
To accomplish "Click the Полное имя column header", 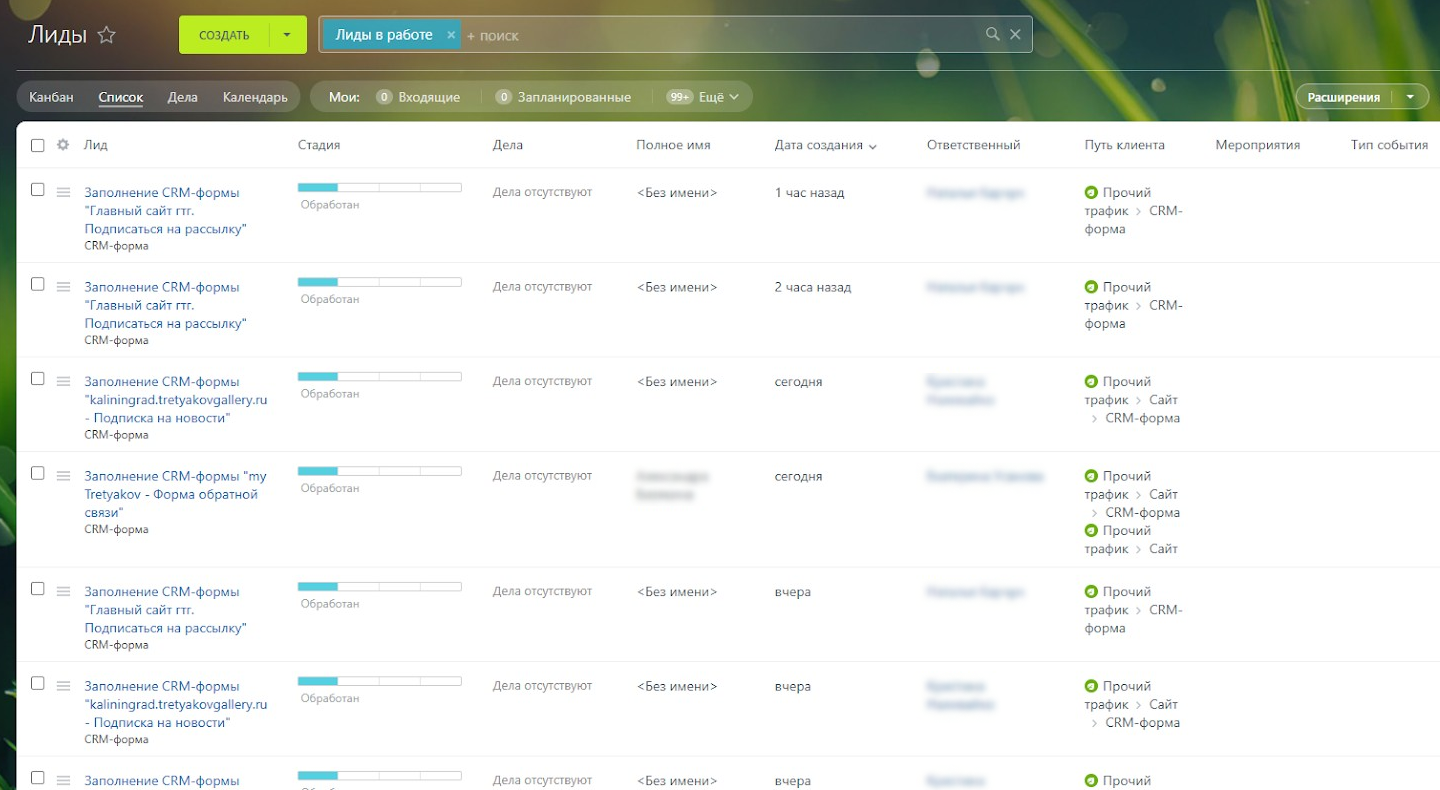I will pyautogui.click(x=673, y=145).
